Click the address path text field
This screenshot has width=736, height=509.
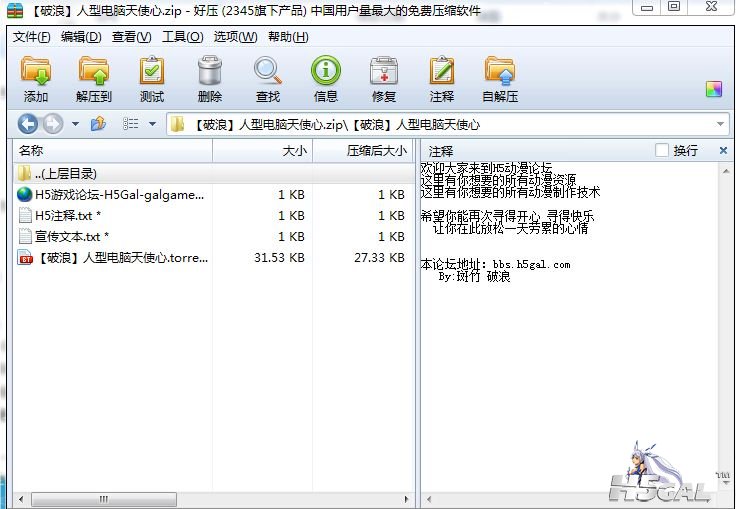coord(447,124)
